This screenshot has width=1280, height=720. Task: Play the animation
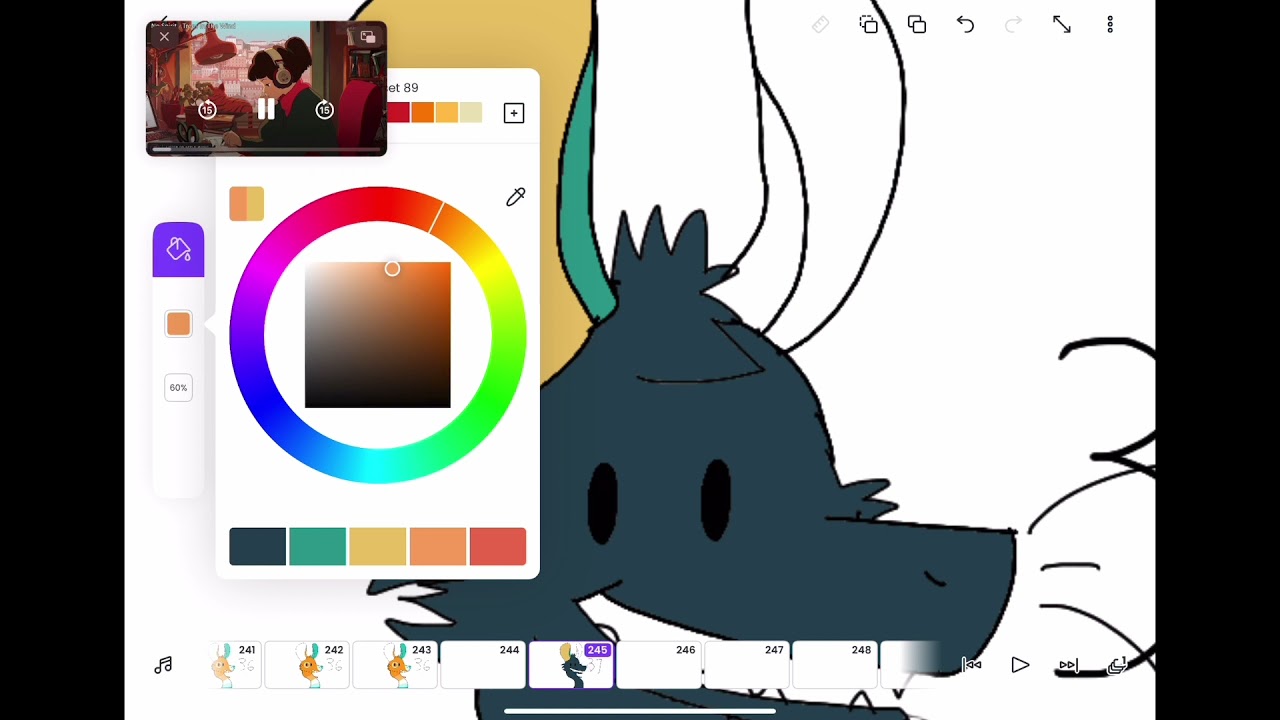pos(1020,665)
